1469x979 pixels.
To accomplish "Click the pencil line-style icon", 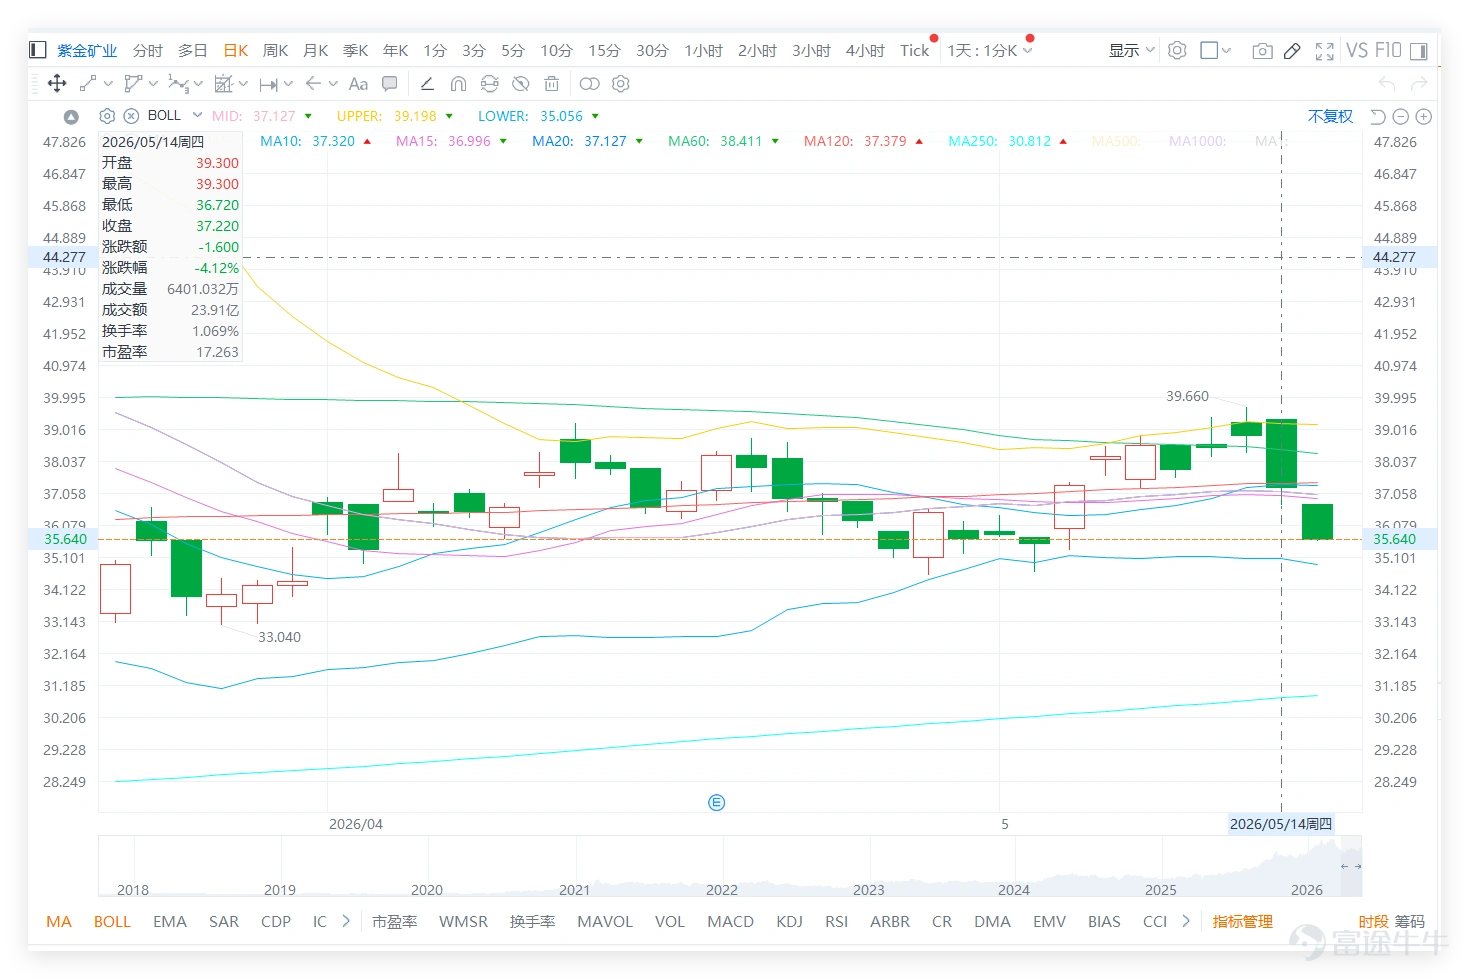I will tap(427, 84).
